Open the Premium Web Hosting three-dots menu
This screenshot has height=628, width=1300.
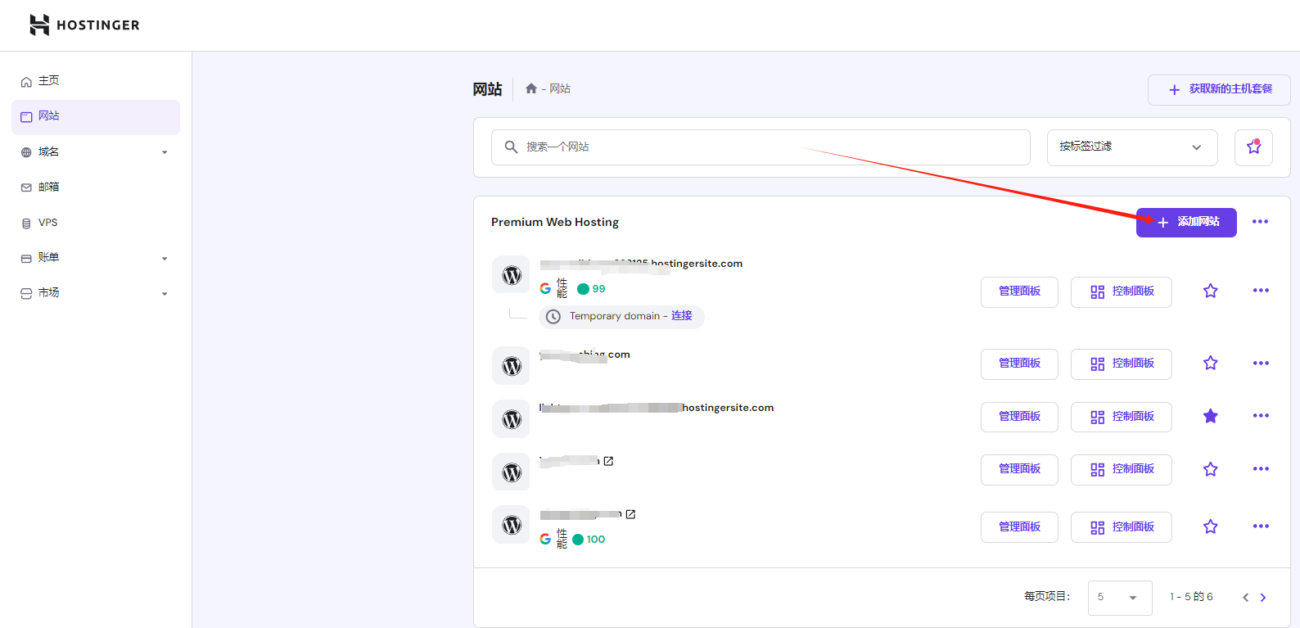pyautogui.click(x=1260, y=222)
